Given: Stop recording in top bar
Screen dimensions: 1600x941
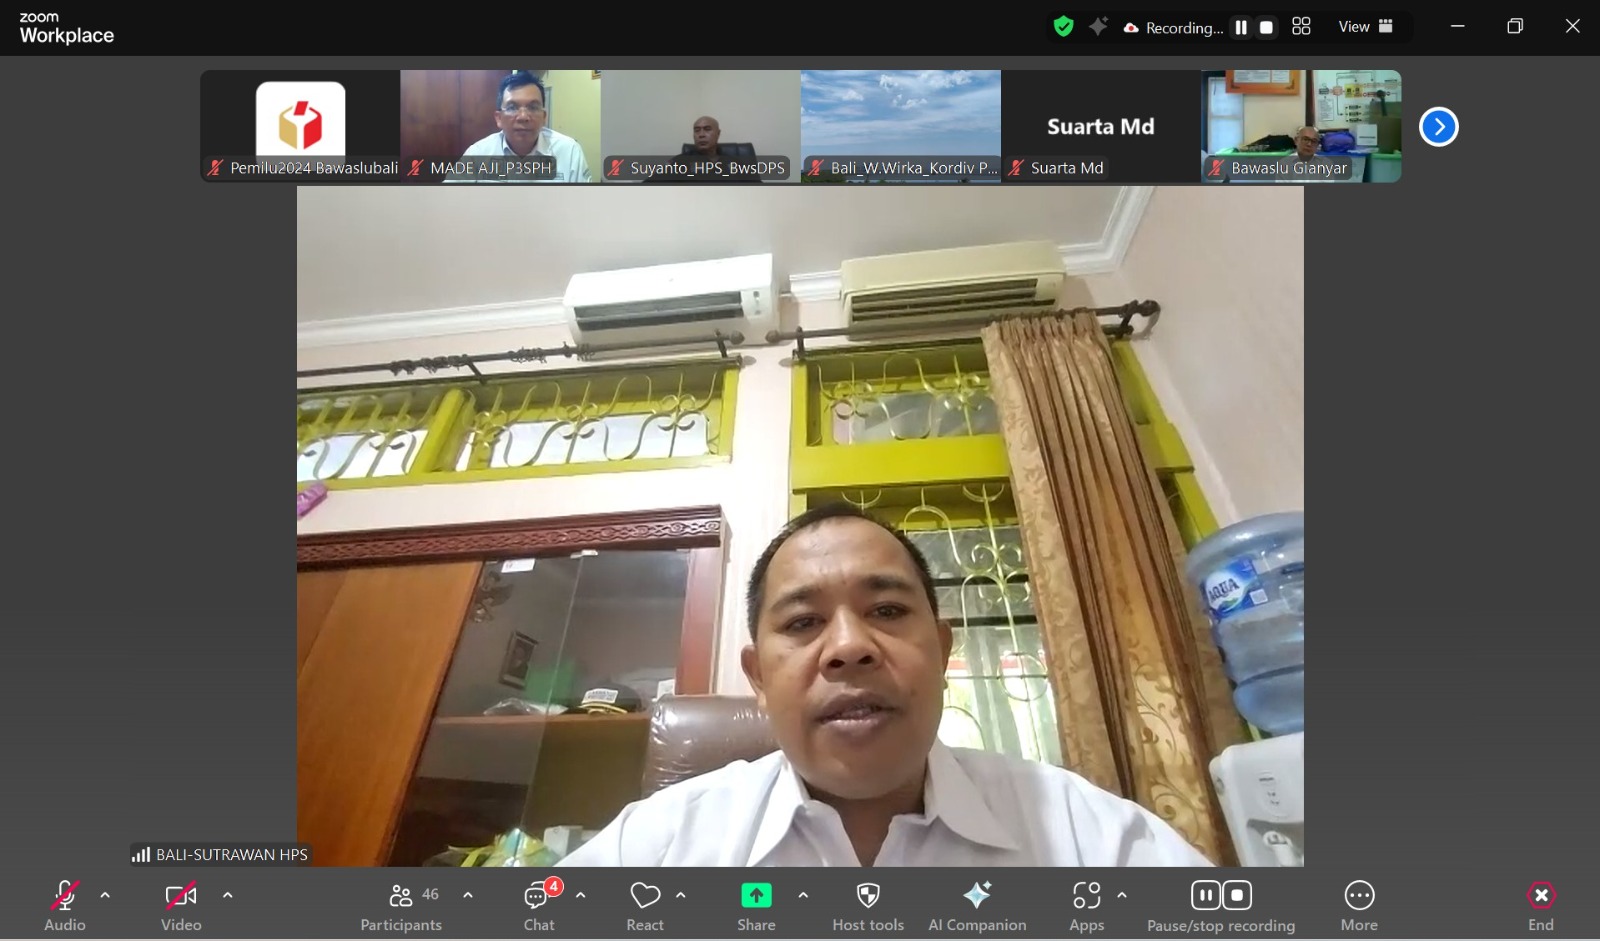Looking at the screenshot, I should click(1266, 28).
